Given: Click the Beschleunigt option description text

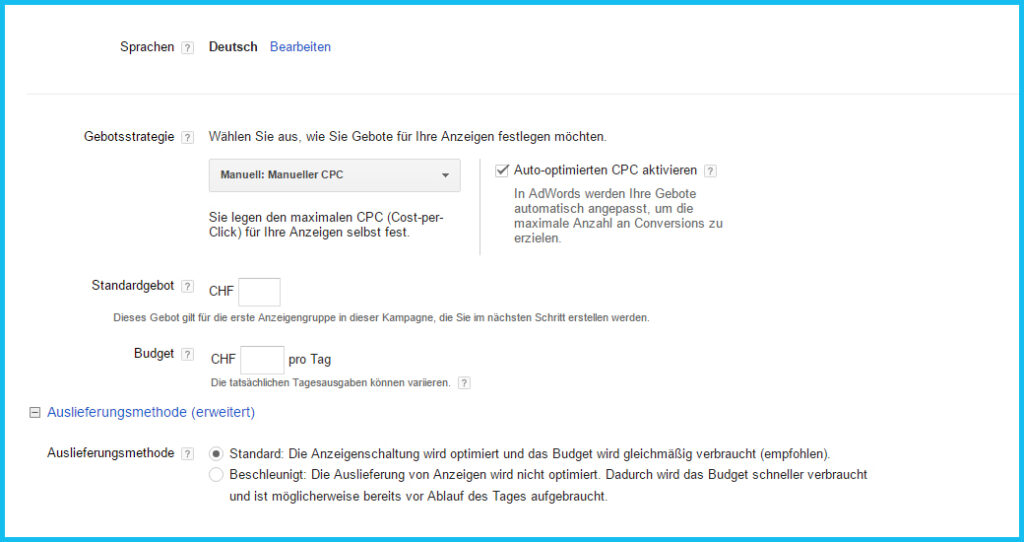Looking at the screenshot, I should click(x=548, y=475).
